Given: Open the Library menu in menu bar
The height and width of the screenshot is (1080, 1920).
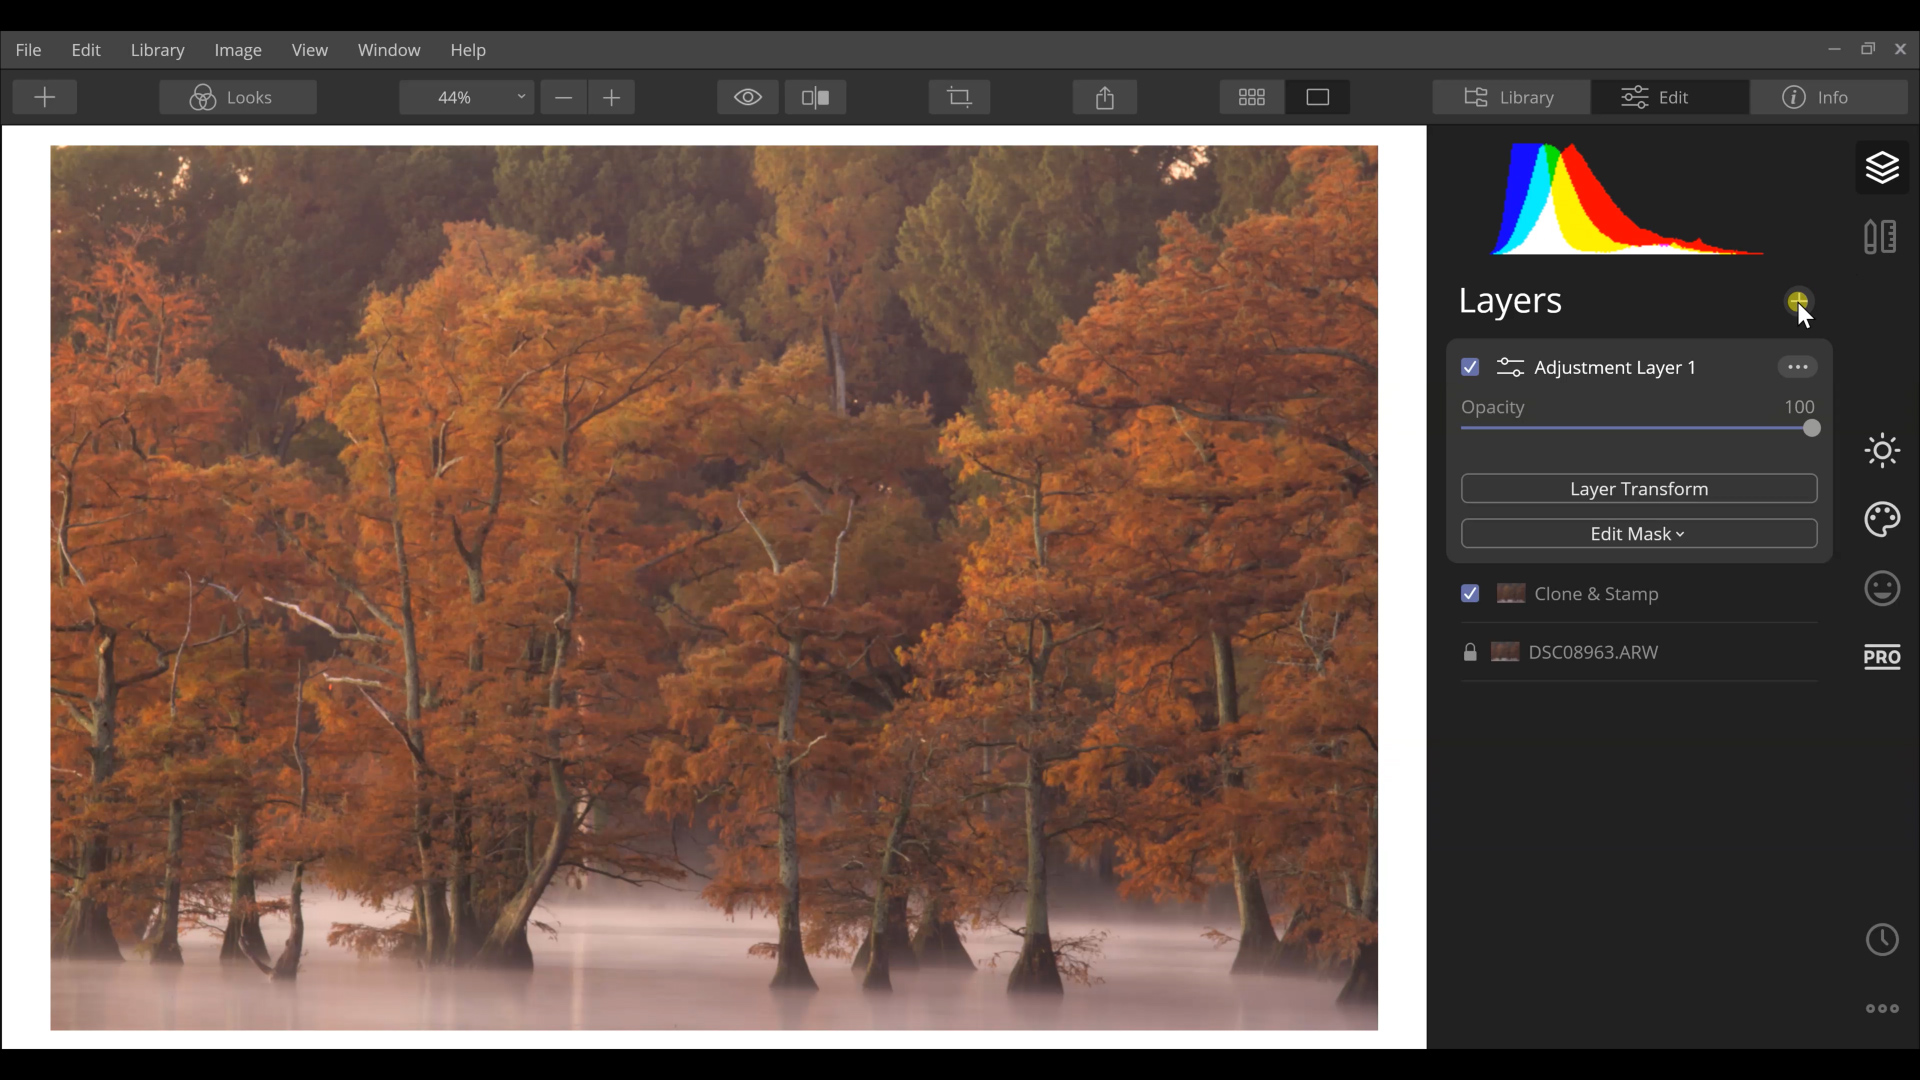Looking at the screenshot, I should tap(157, 50).
